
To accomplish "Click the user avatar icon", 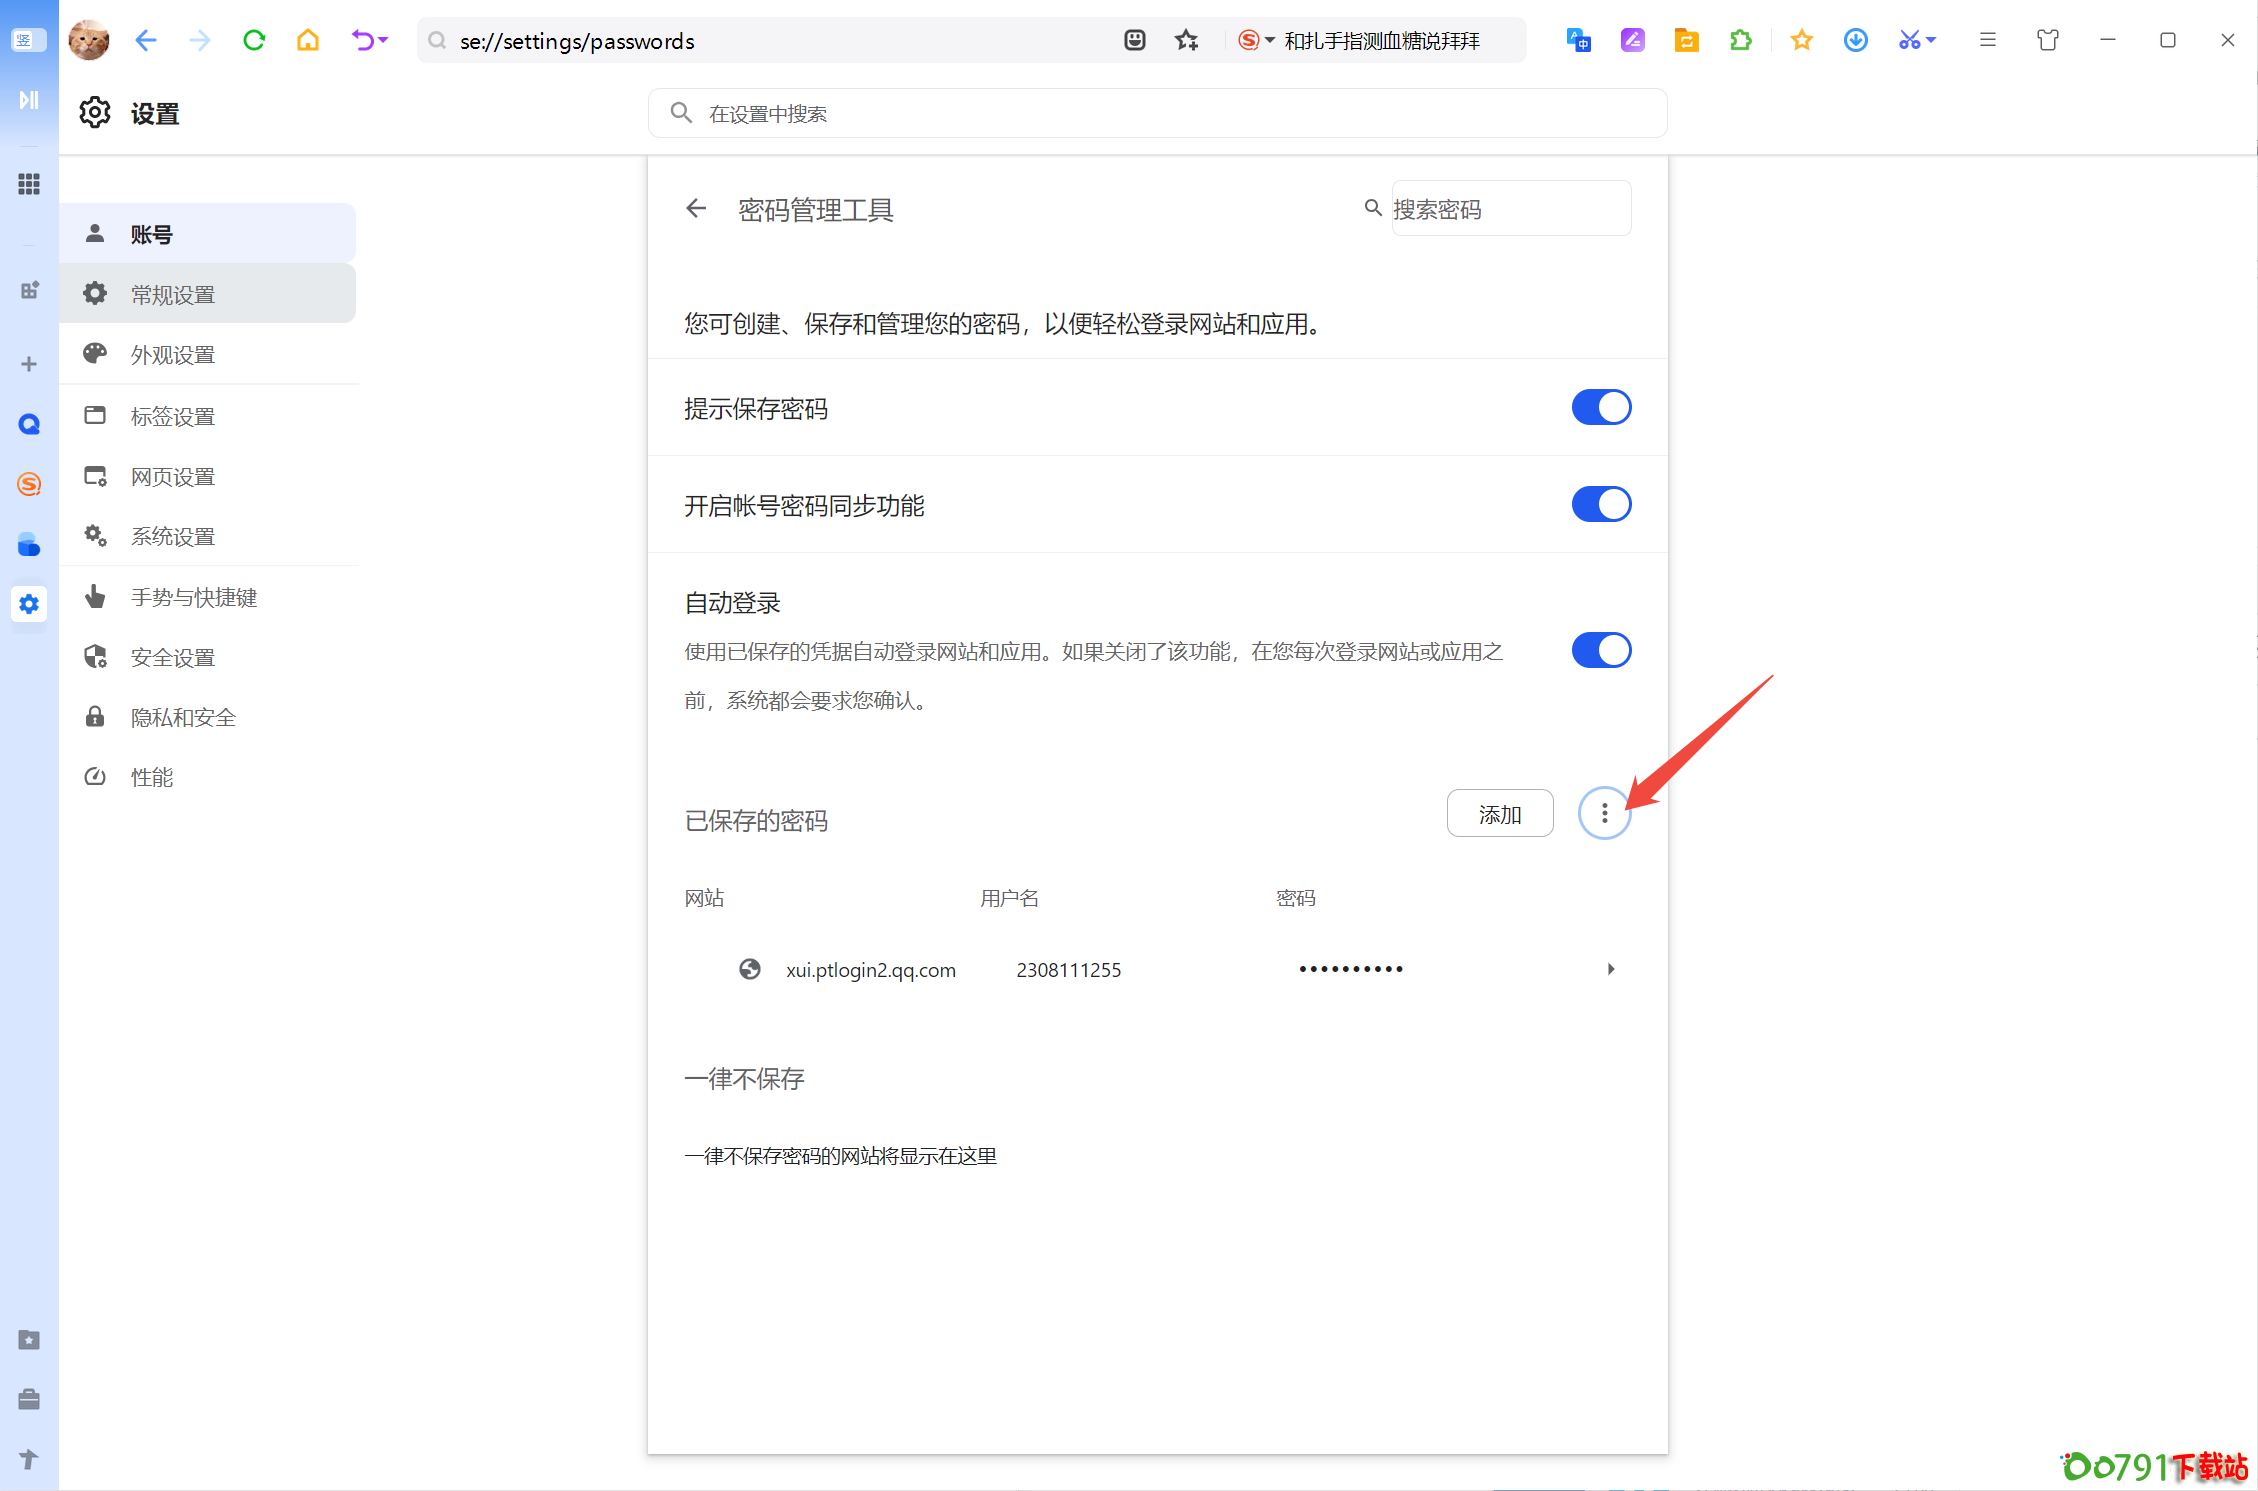I will click(x=89, y=41).
